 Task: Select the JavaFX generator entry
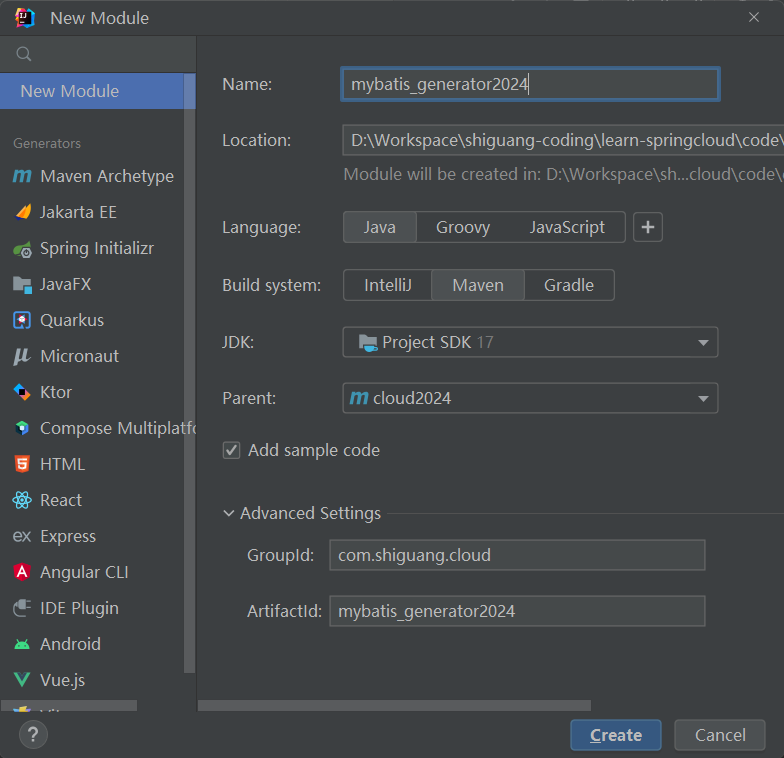(92, 284)
